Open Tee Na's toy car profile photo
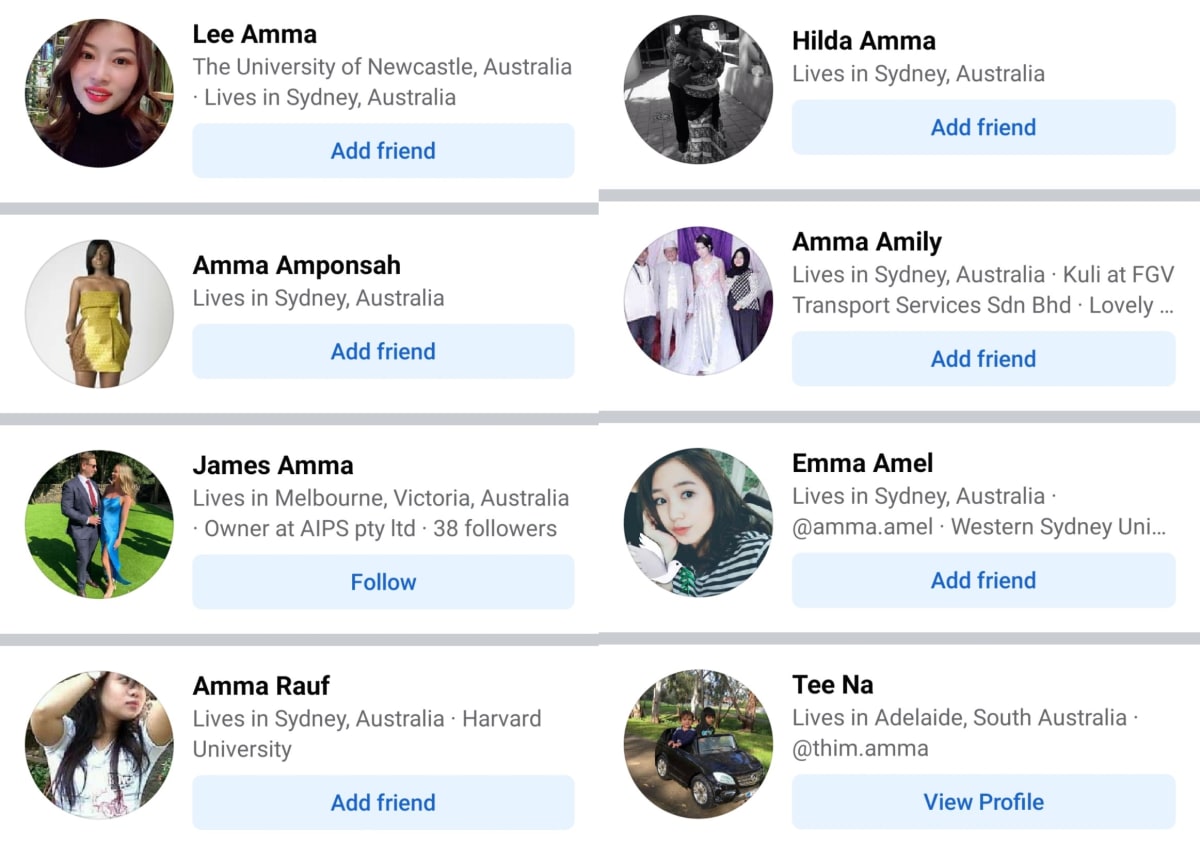Viewport: 1200px width, 846px height. pos(698,744)
